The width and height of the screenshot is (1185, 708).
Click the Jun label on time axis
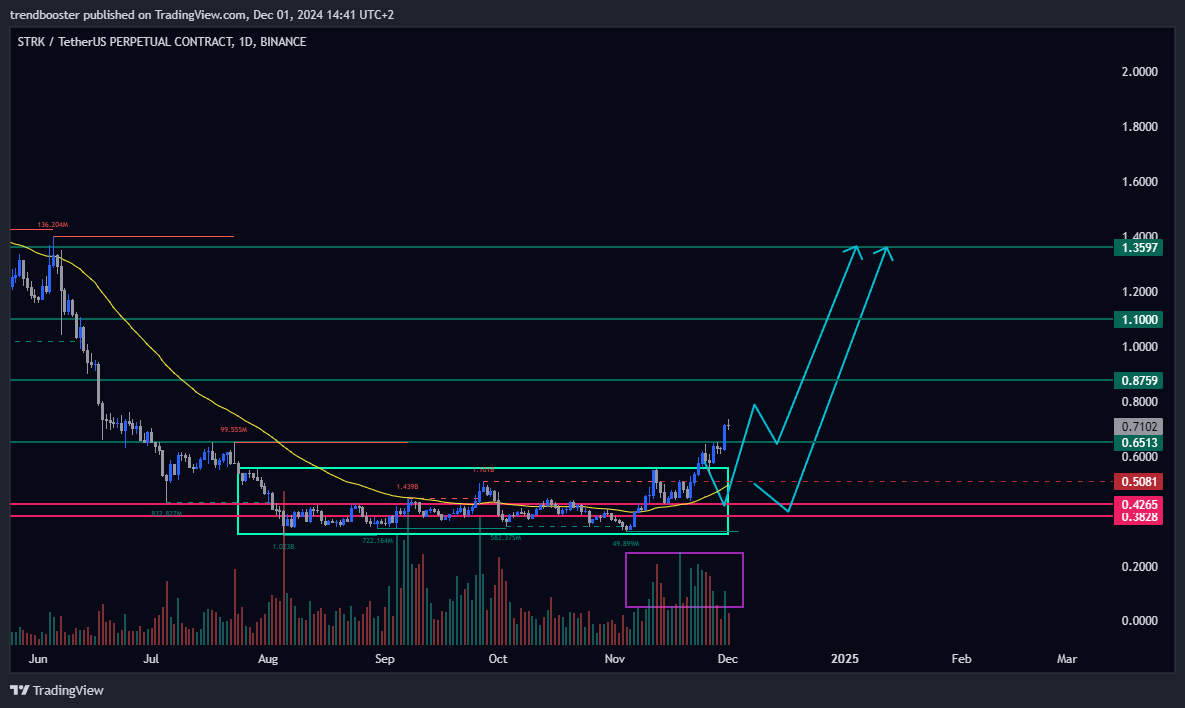tap(38, 659)
